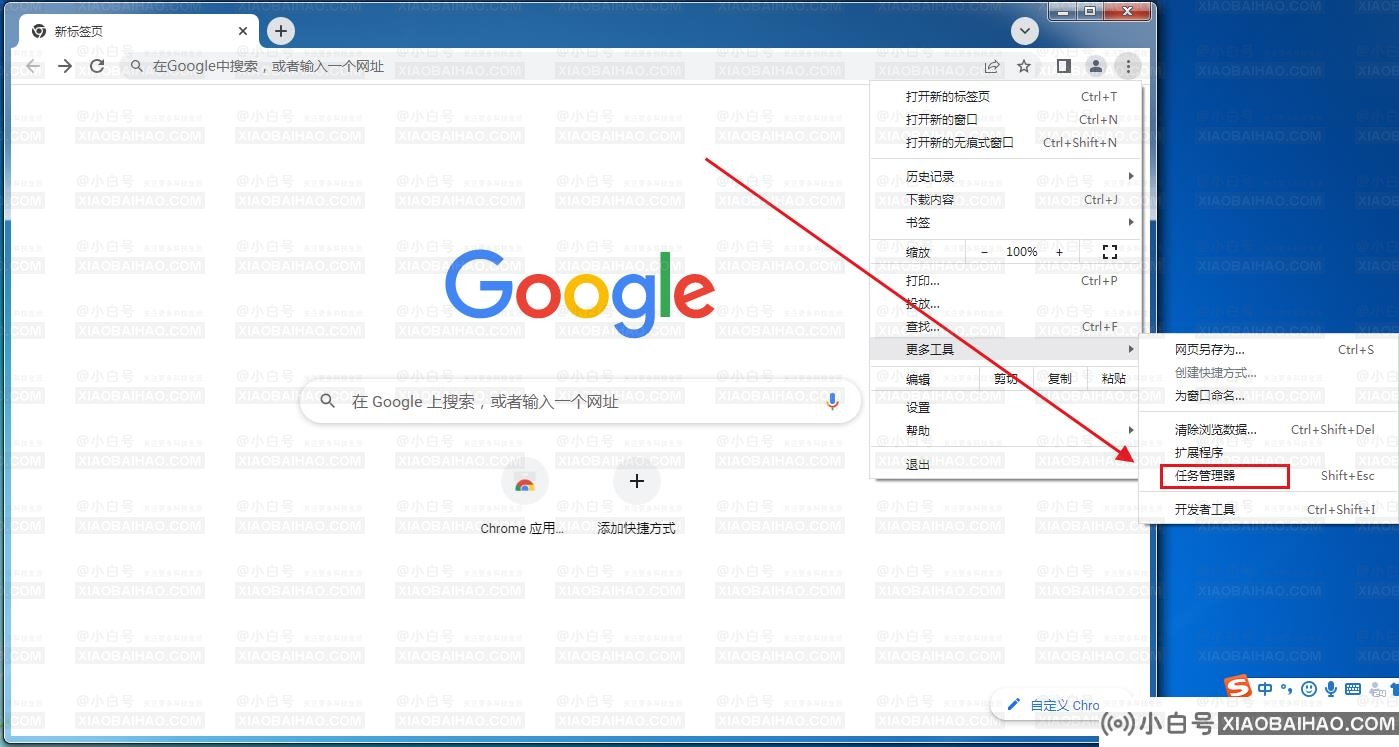This screenshot has height=747, width=1399.
Task: Click the microphone voice search icon
Action: click(x=832, y=401)
